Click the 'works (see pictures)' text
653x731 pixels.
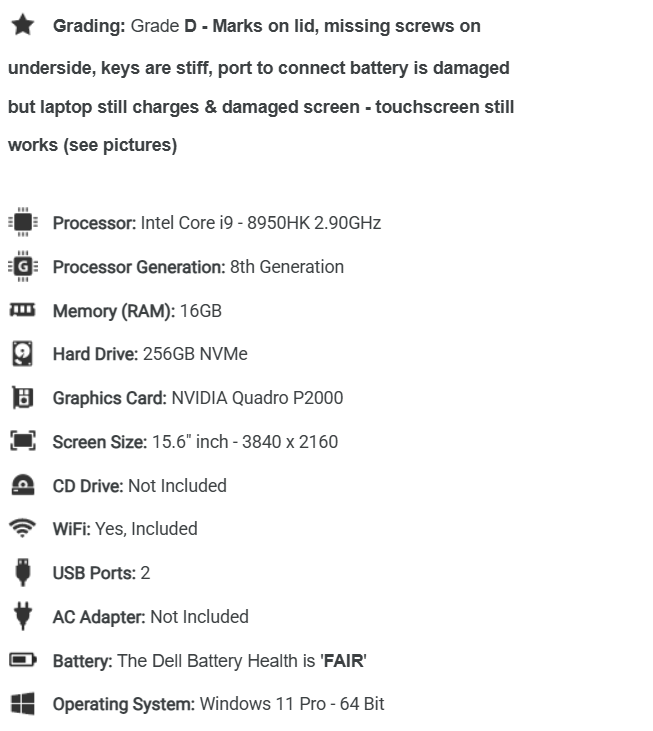(93, 145)
